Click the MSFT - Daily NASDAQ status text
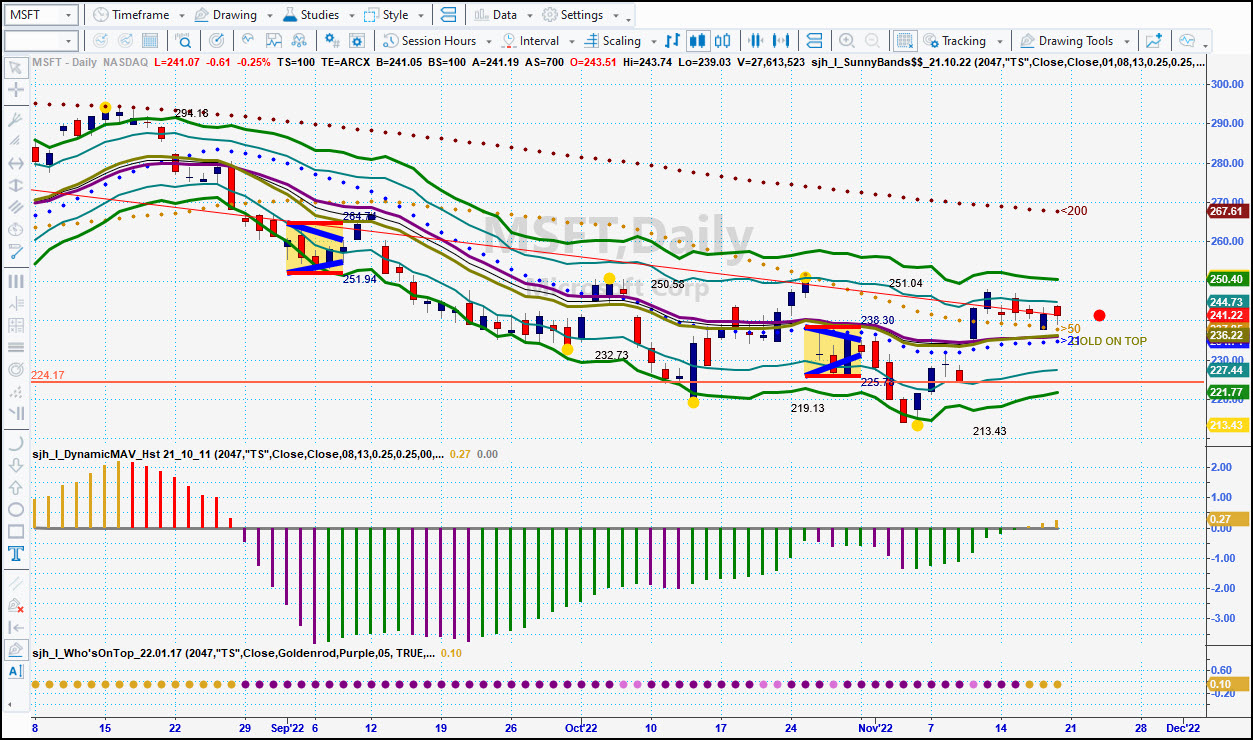The width and height of the screenshot is (1253, 740). tap(90, 62)
